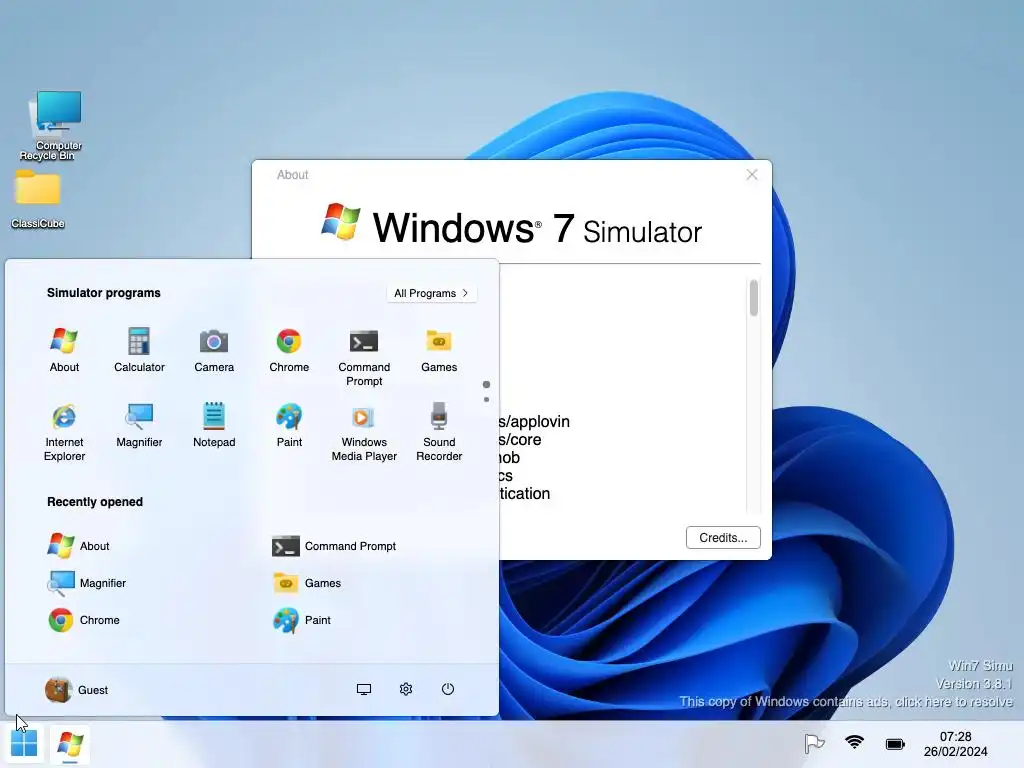Open Command Prompt under Recently opened
The height and width of the screenshot is (768, 1024).
click(334, 546)
